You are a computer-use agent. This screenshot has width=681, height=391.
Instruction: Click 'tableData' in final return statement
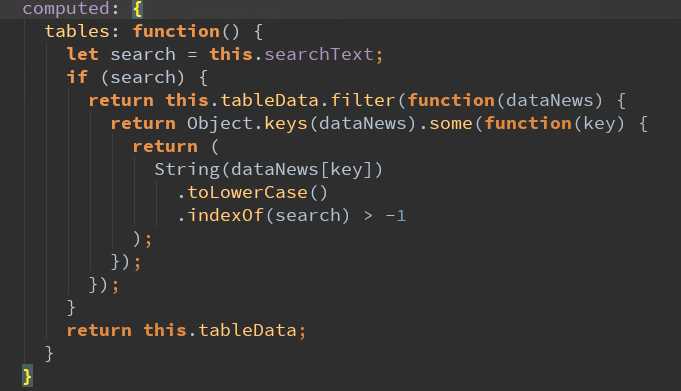click(x=247, y=330)
